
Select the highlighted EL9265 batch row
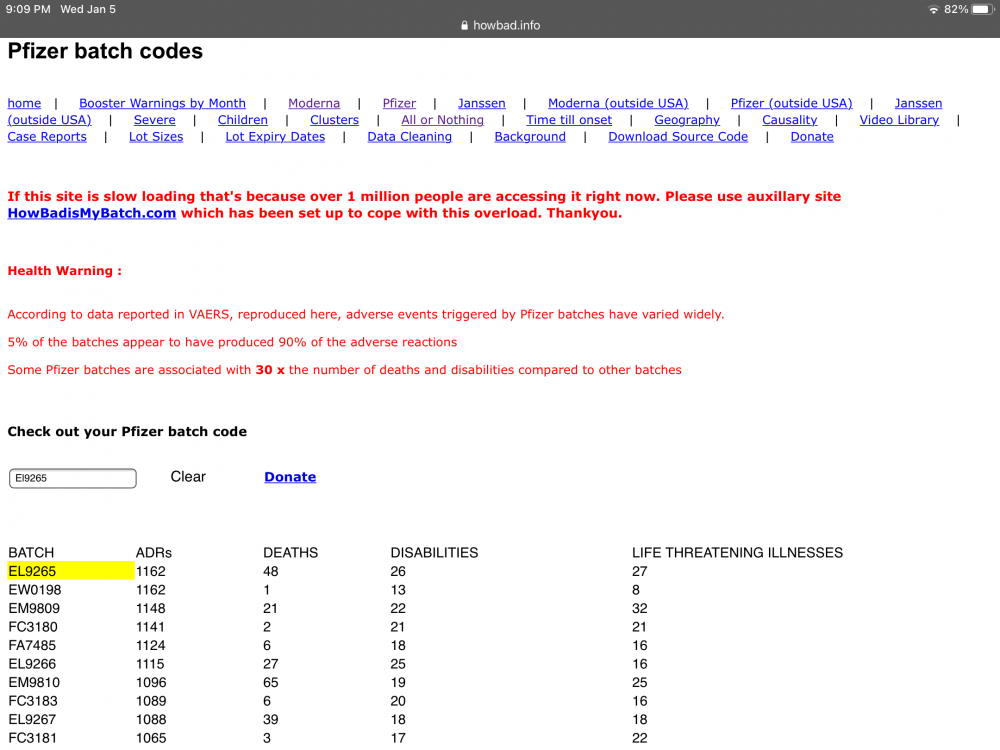pyautogui.click(x=70, y=571)
